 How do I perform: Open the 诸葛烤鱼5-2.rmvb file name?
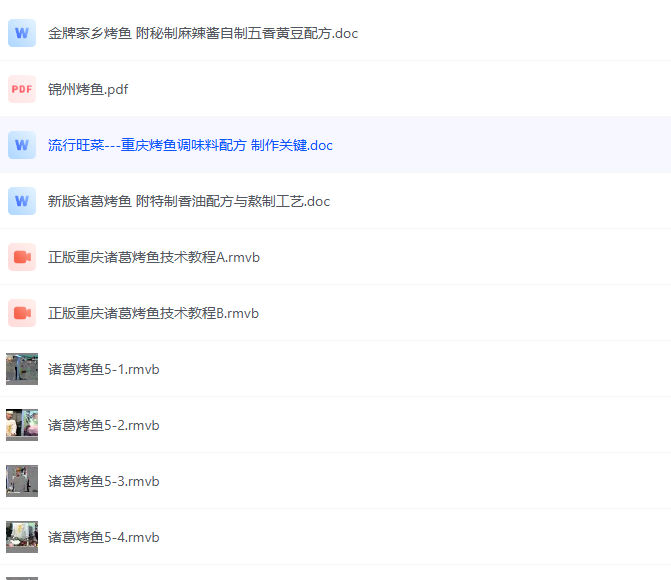coord(104,425)
